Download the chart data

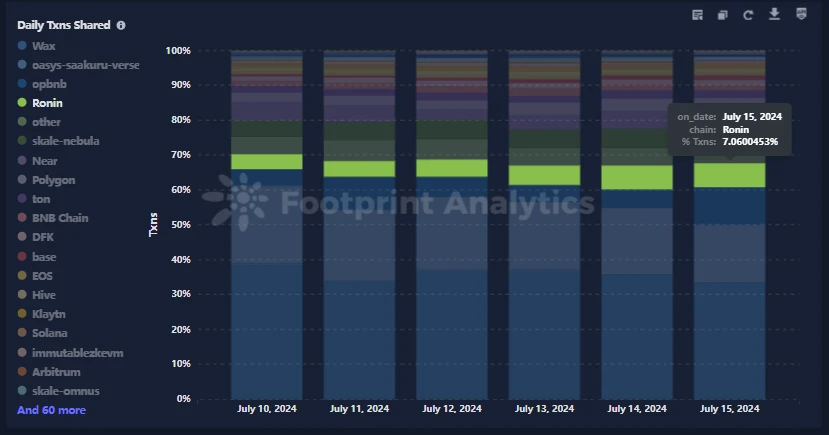(773, 14)
